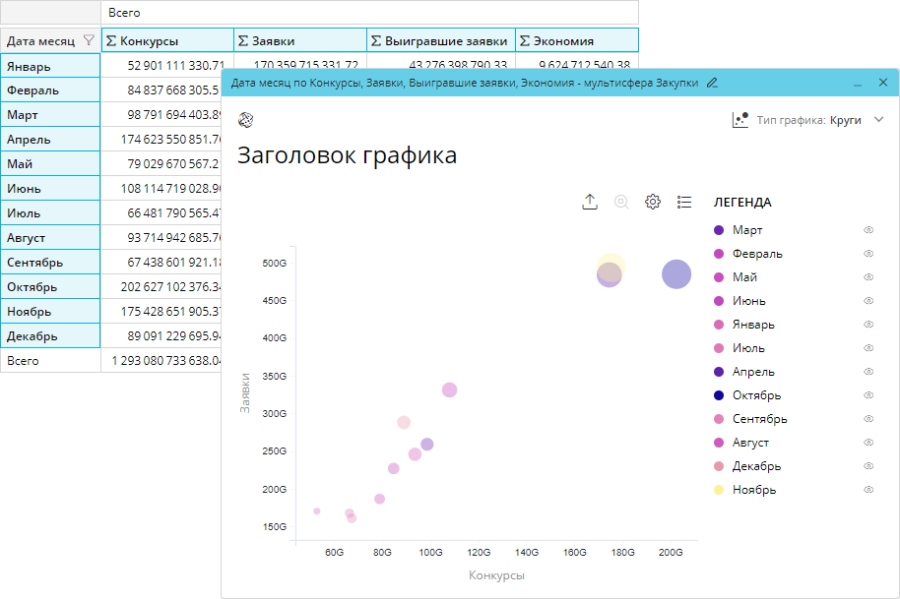Screen dimensions: 900x599
Task: Click the scatter chart type icon
Action: point(740,120)
